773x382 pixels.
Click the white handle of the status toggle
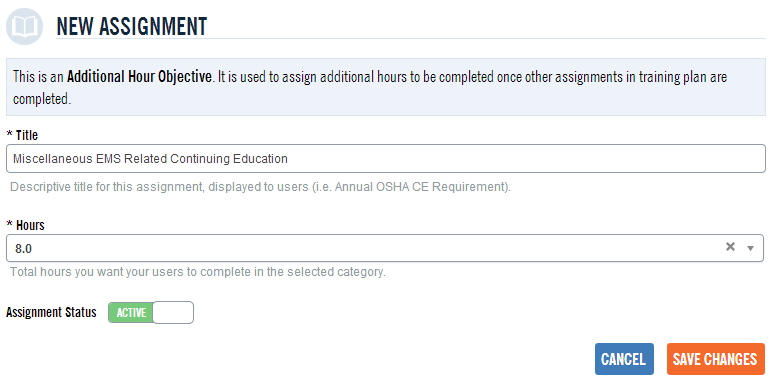click(x=173, y=313)
